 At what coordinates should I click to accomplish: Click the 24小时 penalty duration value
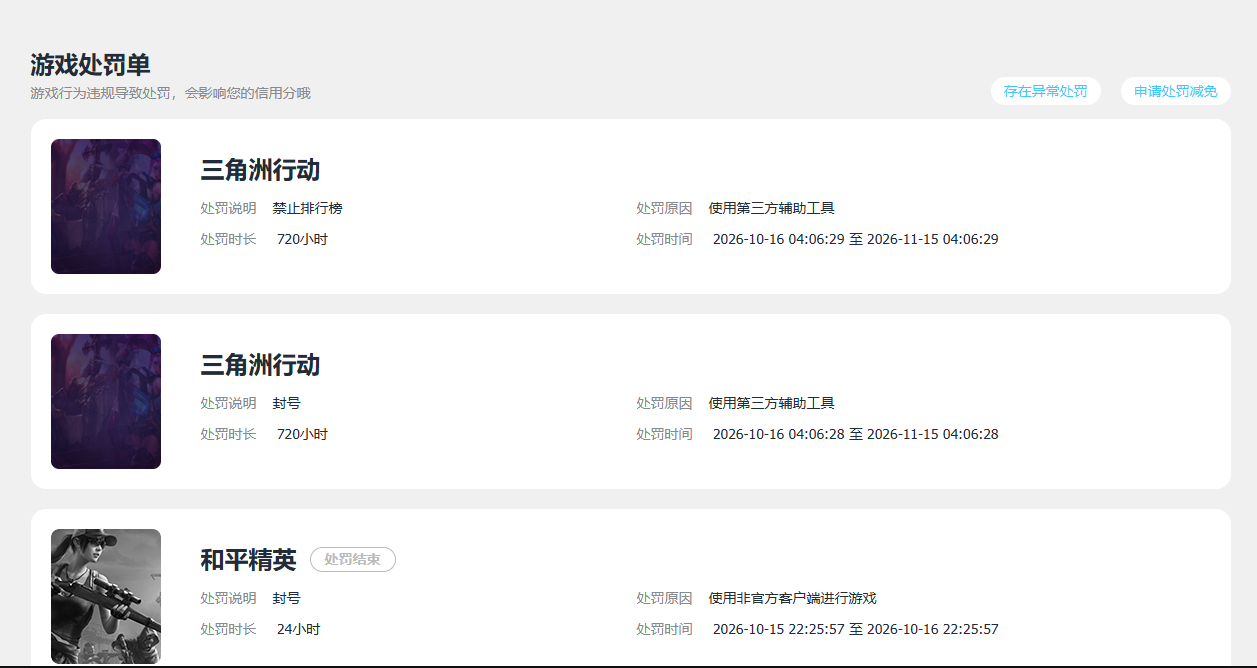298,629
